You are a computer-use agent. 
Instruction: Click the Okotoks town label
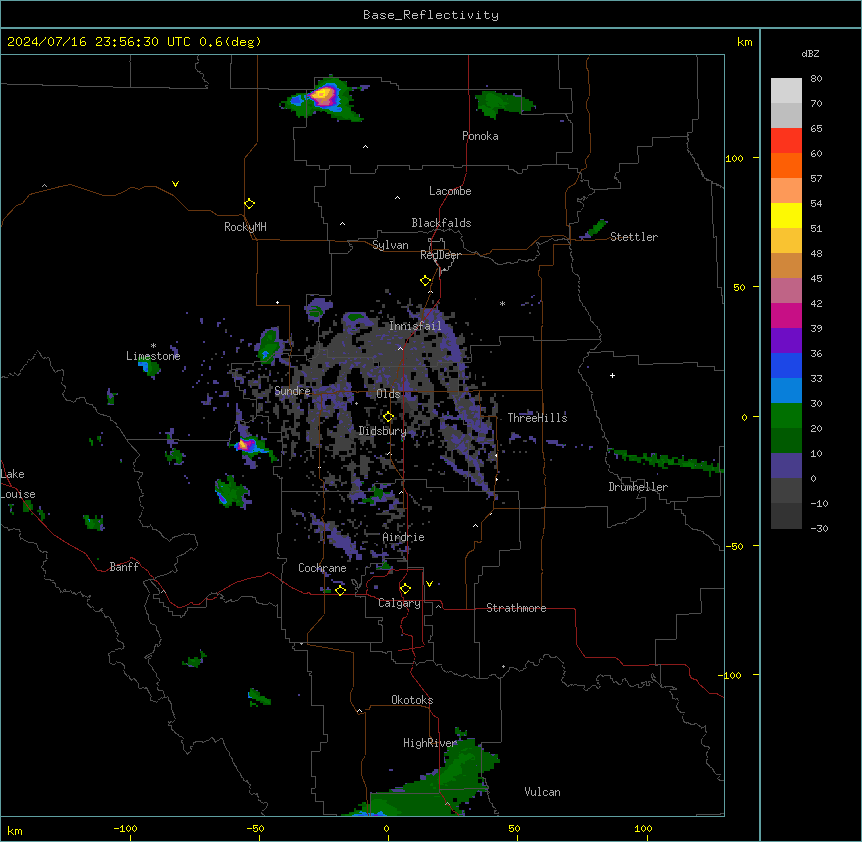coord(412,700)
